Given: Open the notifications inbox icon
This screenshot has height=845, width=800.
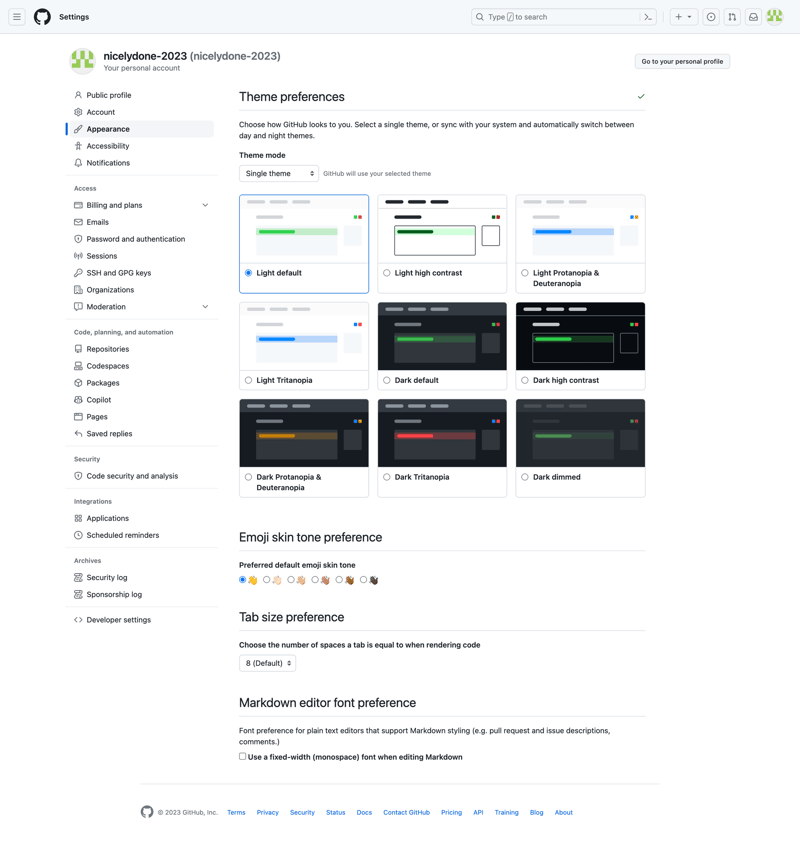Looking at the screenshot, I should [x=753, y=17].
